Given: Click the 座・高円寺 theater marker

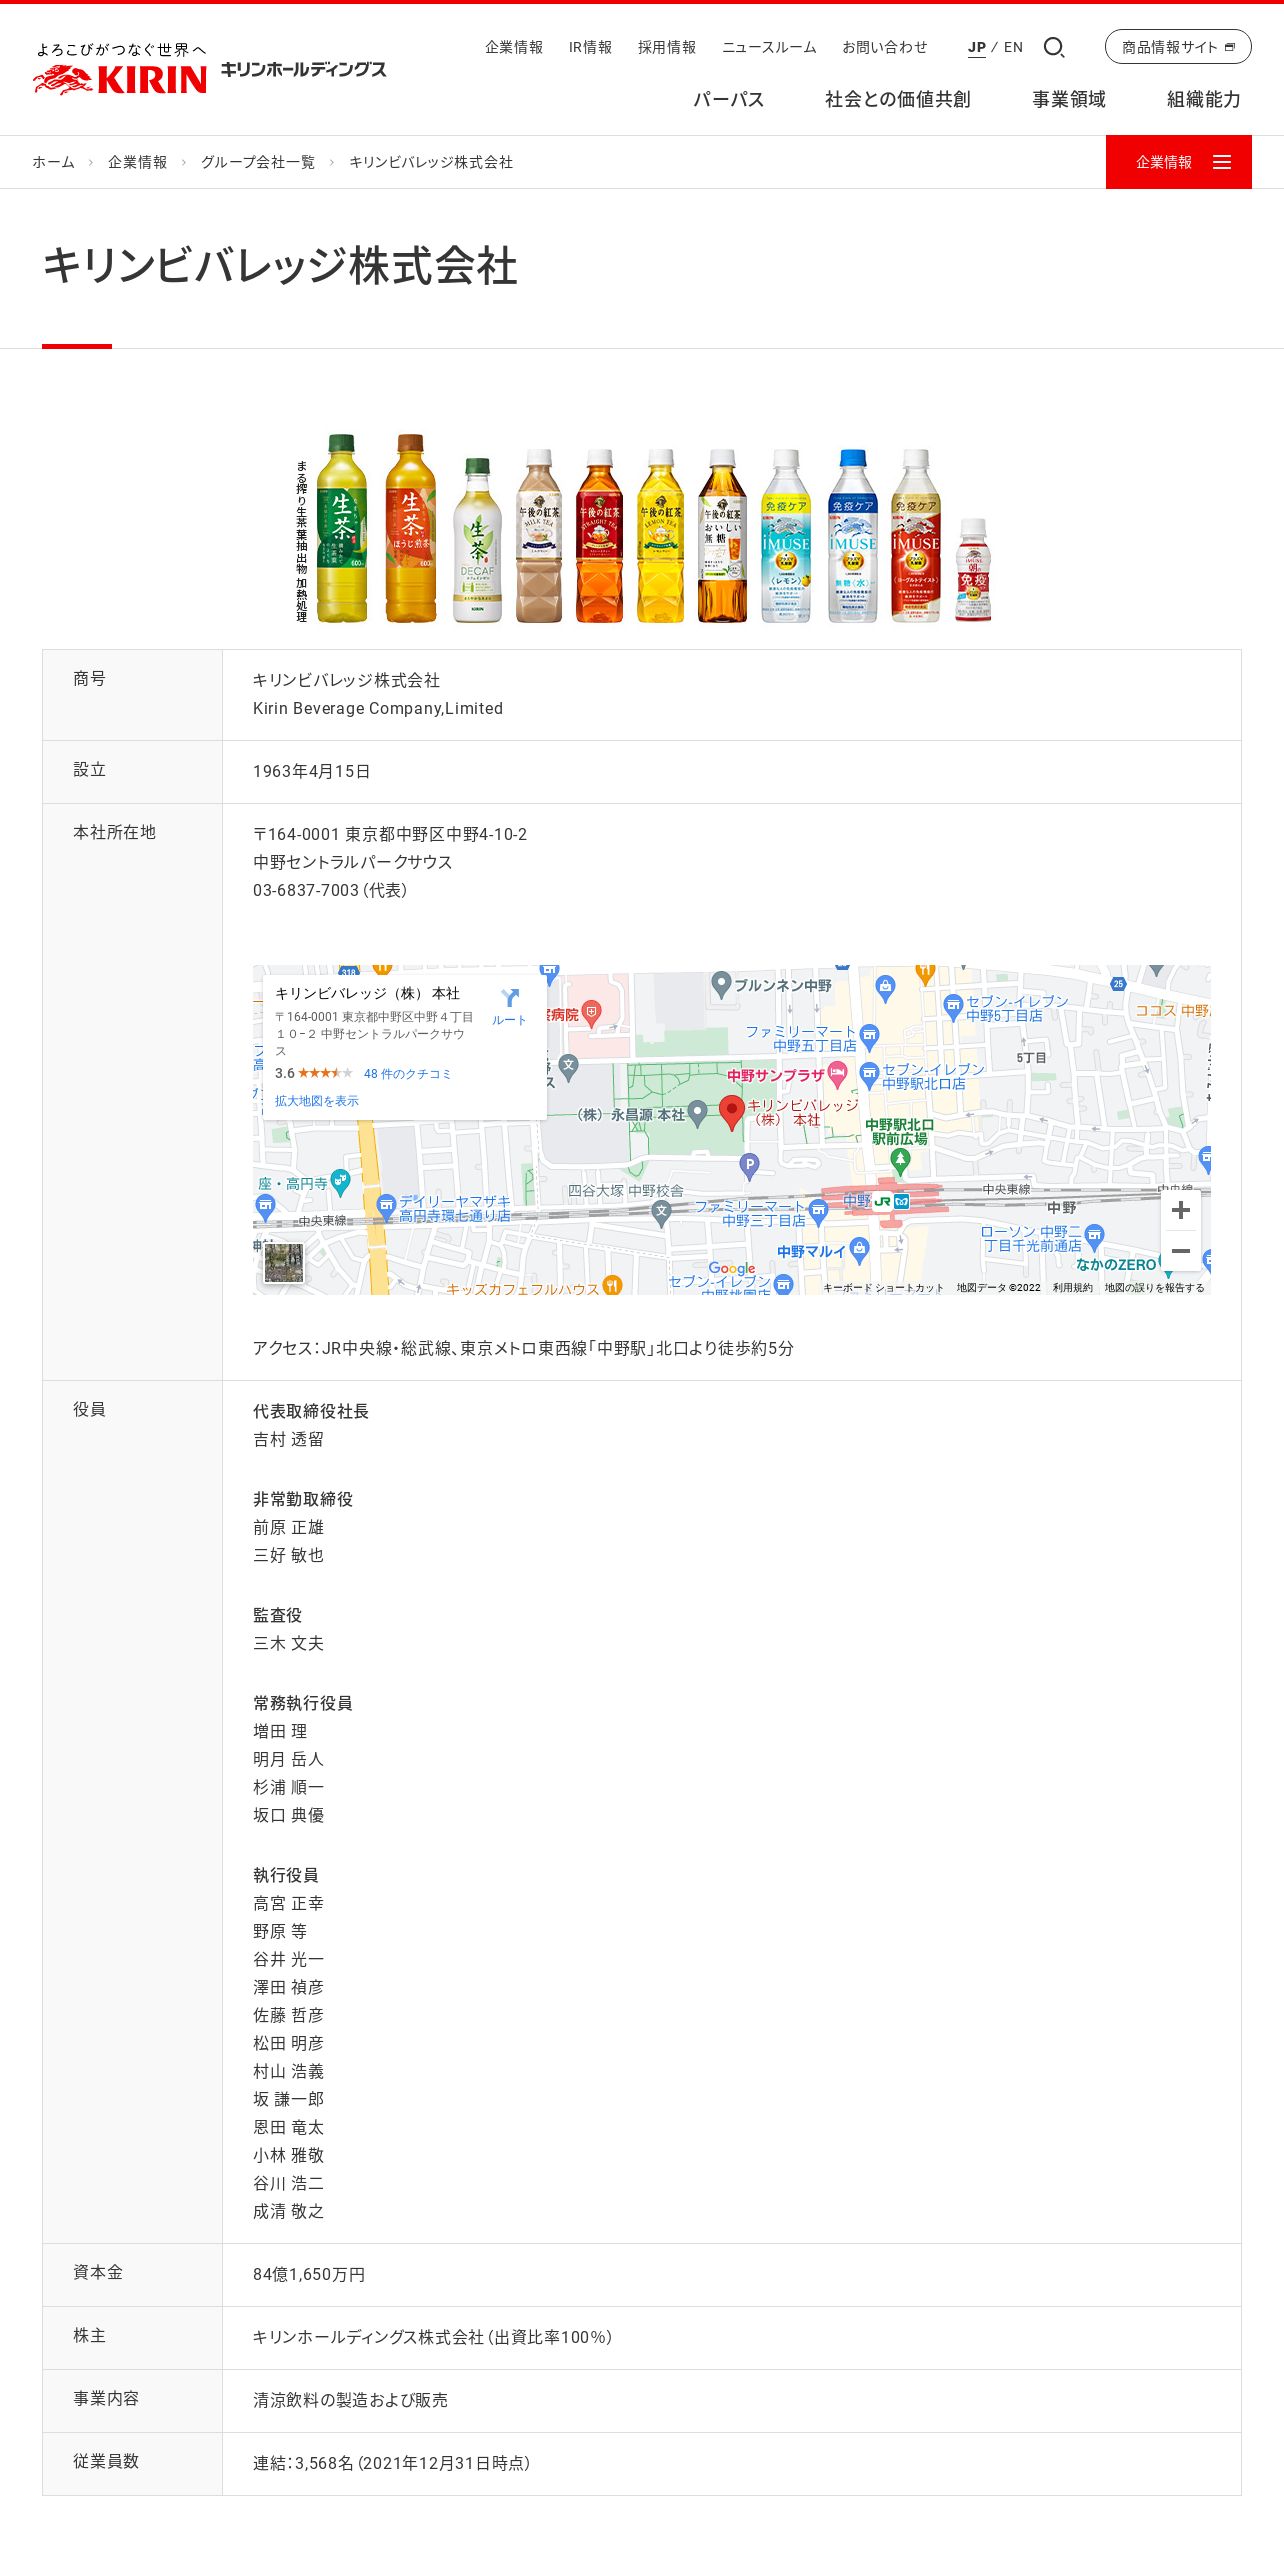Looking at the screenshot, I should pos(340,1182).
